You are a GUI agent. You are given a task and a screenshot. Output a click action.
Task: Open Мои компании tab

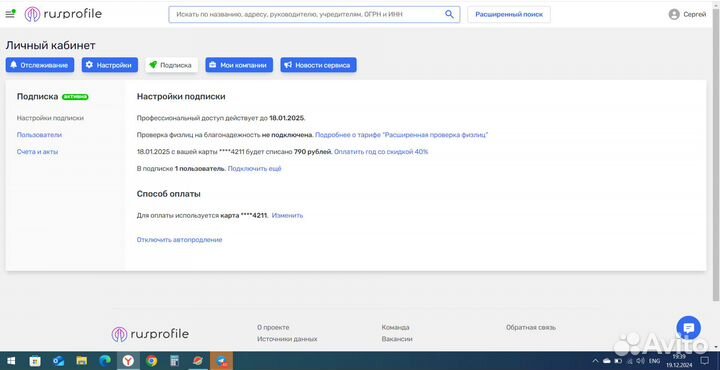pyautogui.click(x=239, y=65)
